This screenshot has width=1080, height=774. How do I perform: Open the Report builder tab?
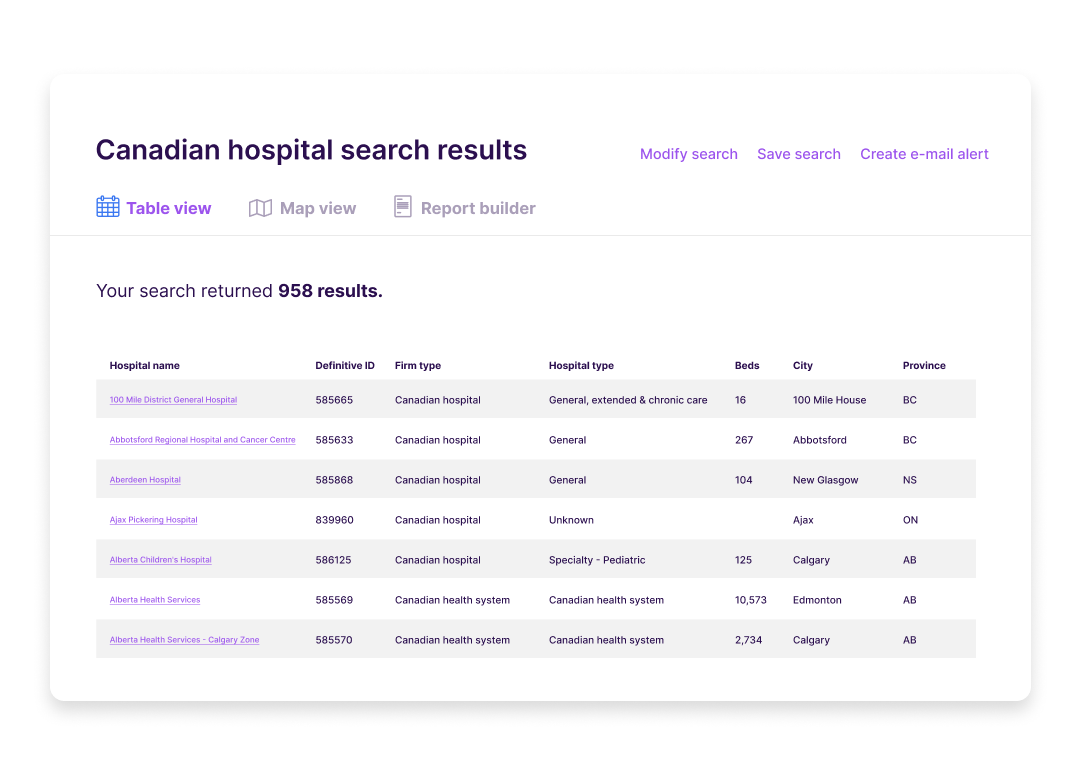[465, 207]
